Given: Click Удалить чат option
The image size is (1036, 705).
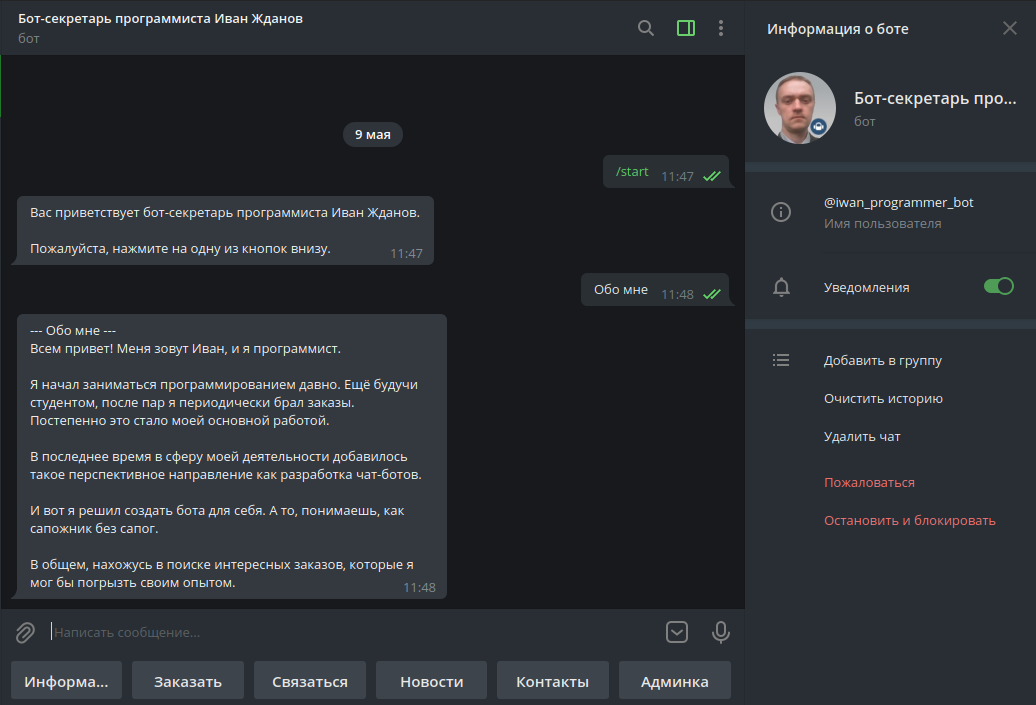Looking at the screenshot, I should [x=862, y=436].
